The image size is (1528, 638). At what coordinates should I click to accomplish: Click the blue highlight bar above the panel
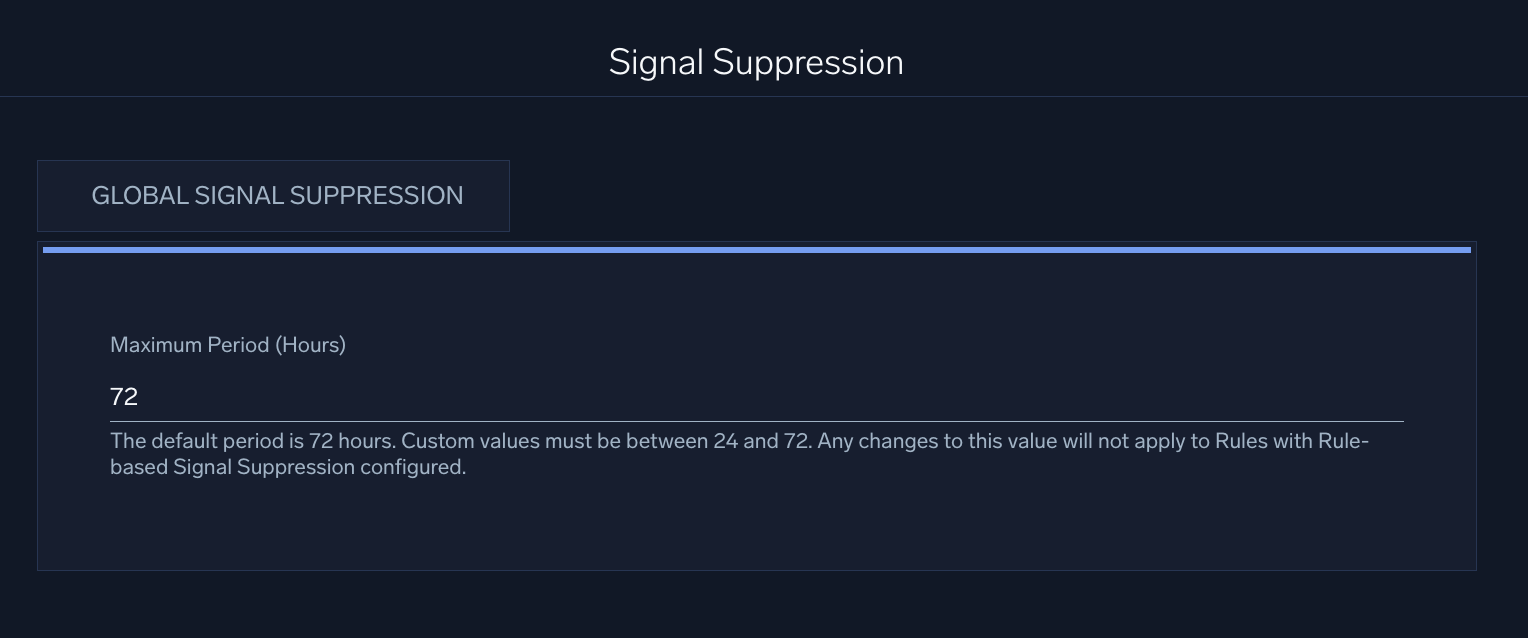tap(755, 248)
